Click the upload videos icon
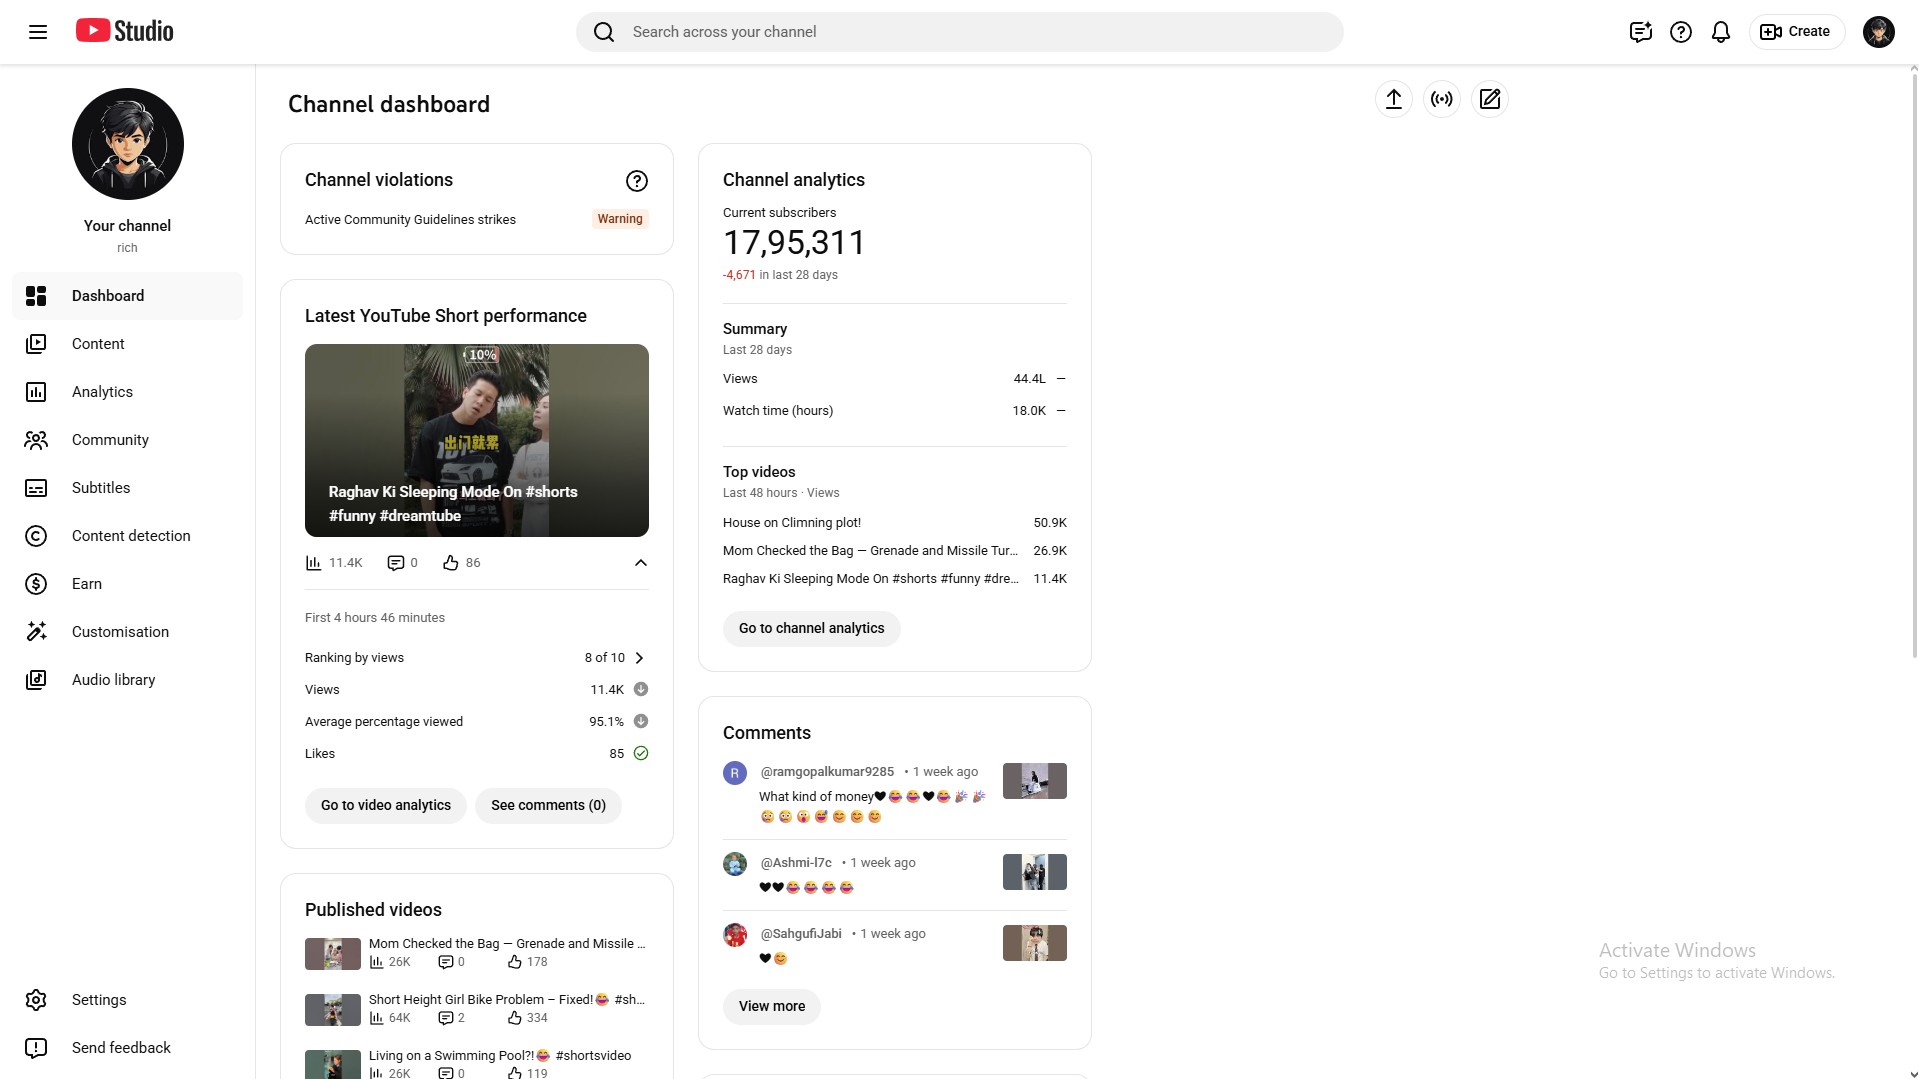 point(1394,99)
